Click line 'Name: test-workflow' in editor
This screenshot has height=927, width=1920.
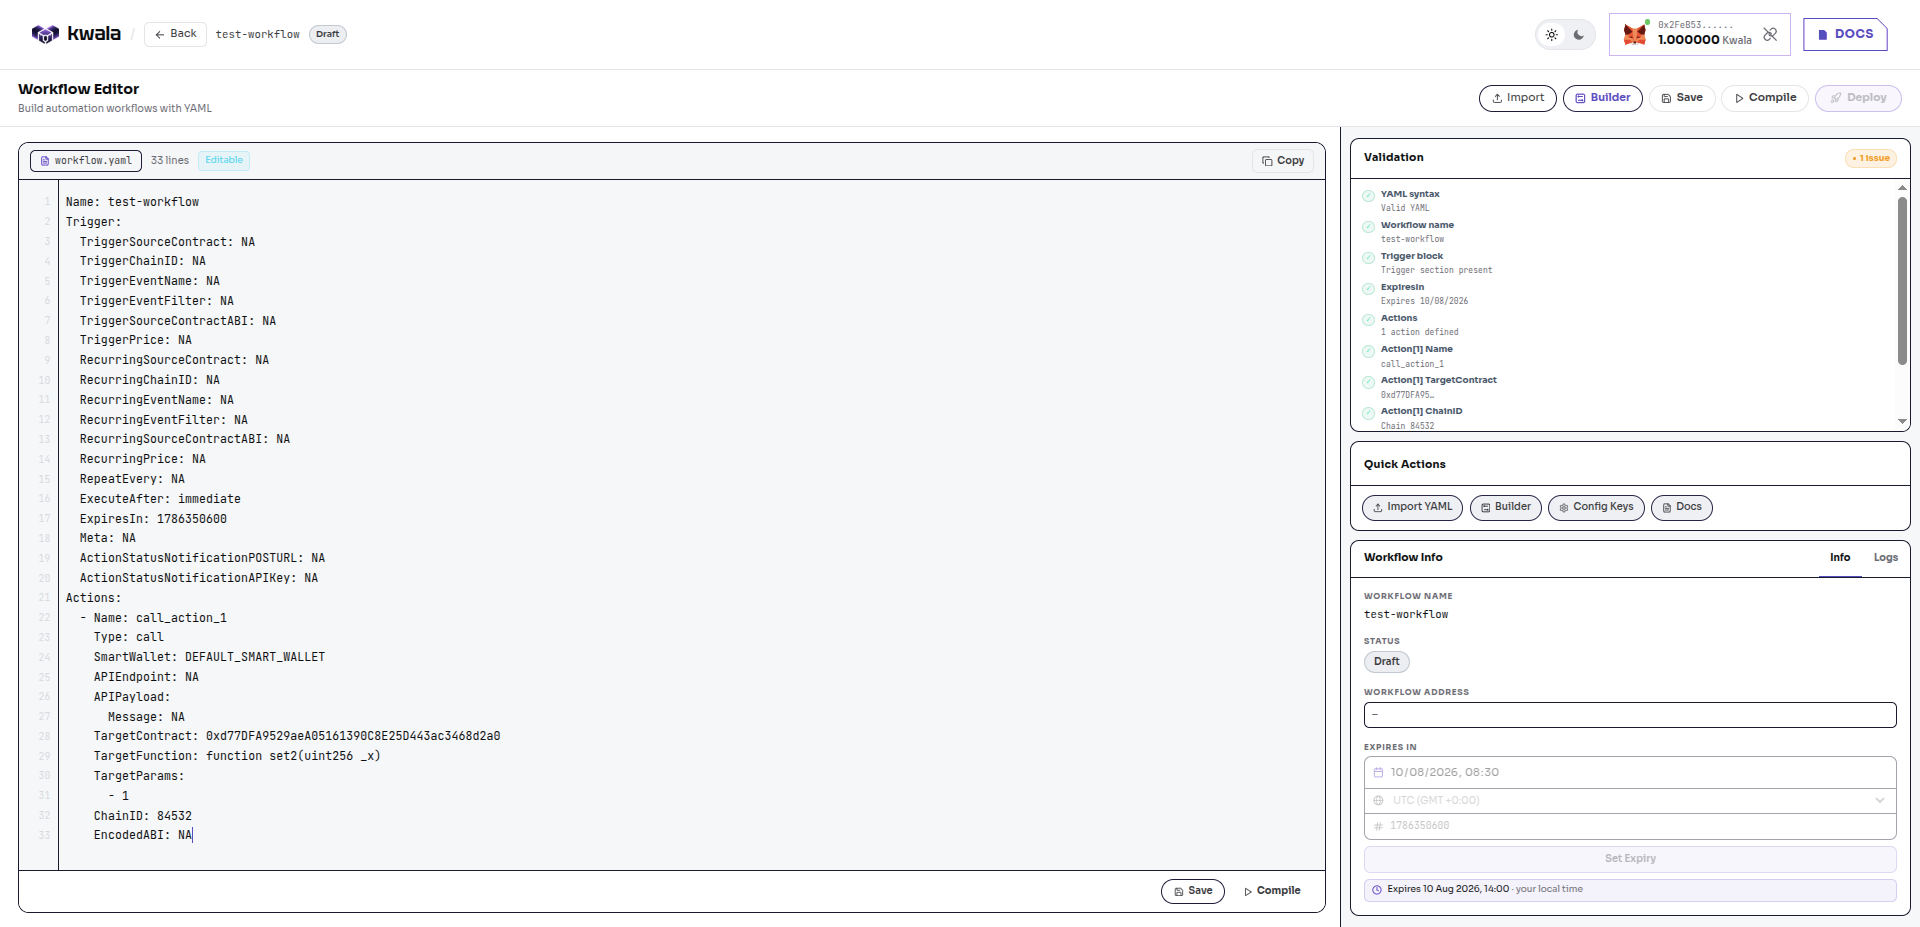pos(132,203)
